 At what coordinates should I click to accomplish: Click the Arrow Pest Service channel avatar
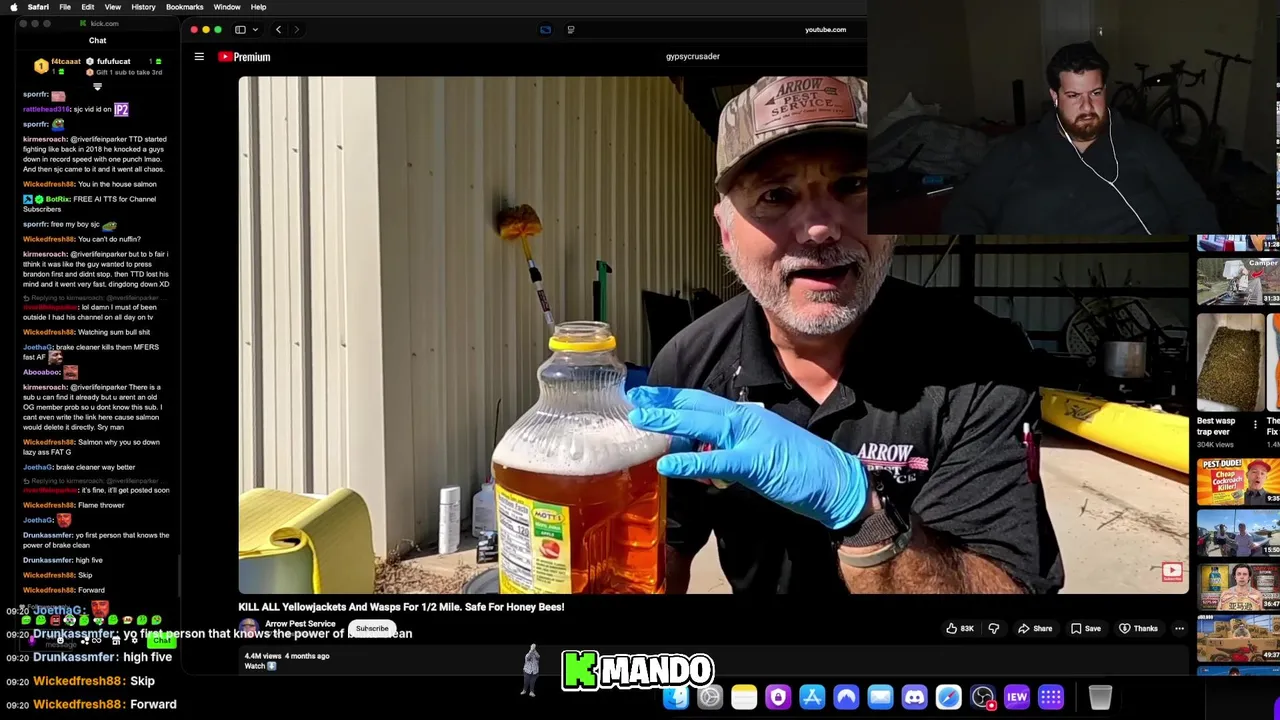coord(249,627)
